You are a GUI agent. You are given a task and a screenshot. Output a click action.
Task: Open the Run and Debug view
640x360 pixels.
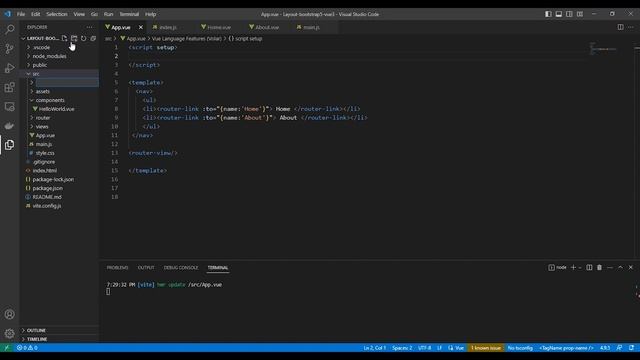coord(9,68)
